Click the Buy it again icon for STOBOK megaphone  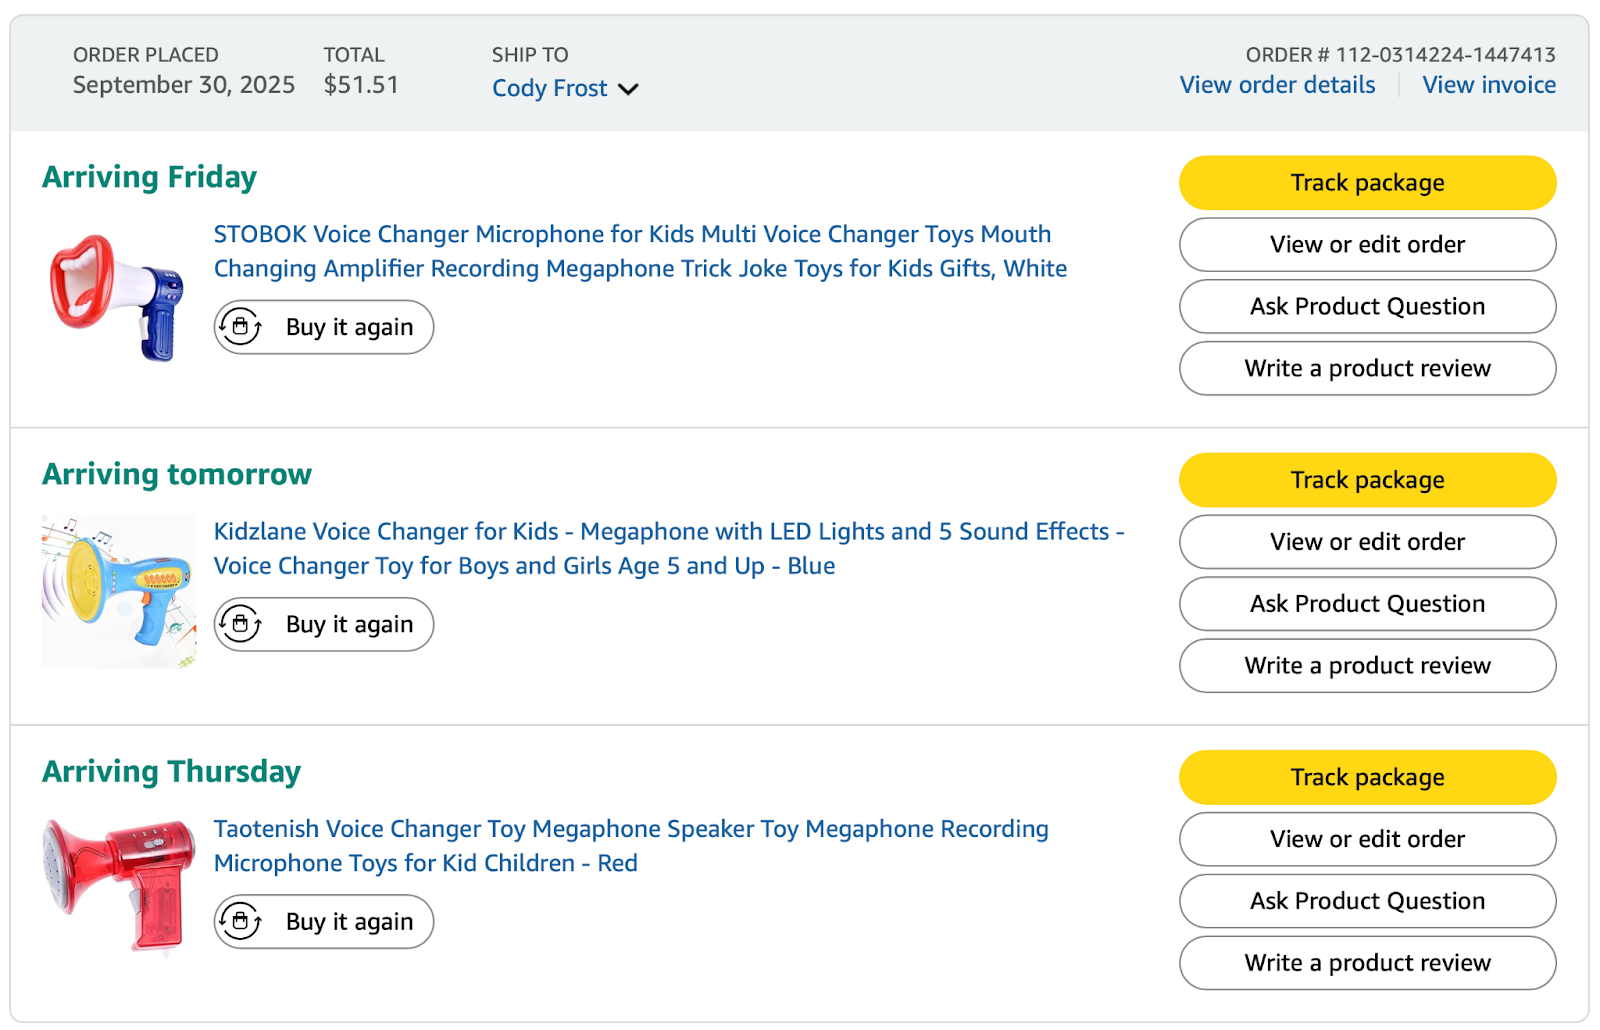241,327
